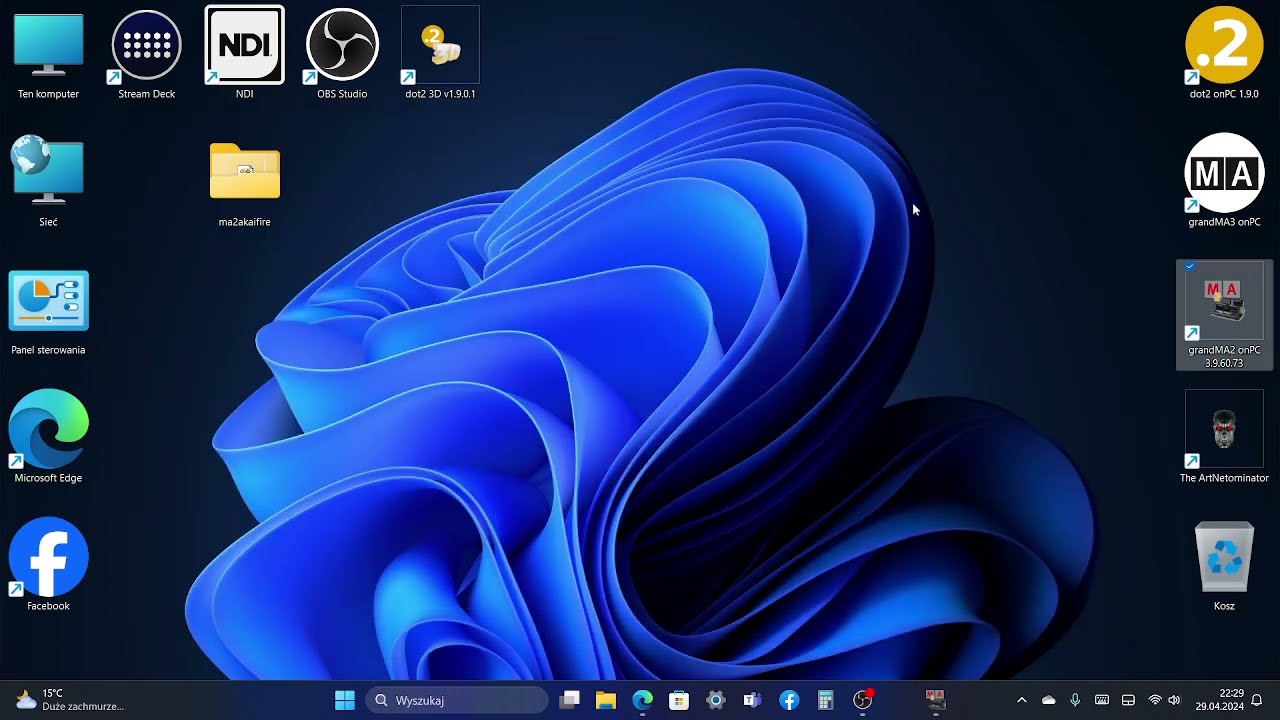Switch to grandMA2 onPC on the taskbar
Viewport: 1280px width, 720px height.
tap(935, 700)
